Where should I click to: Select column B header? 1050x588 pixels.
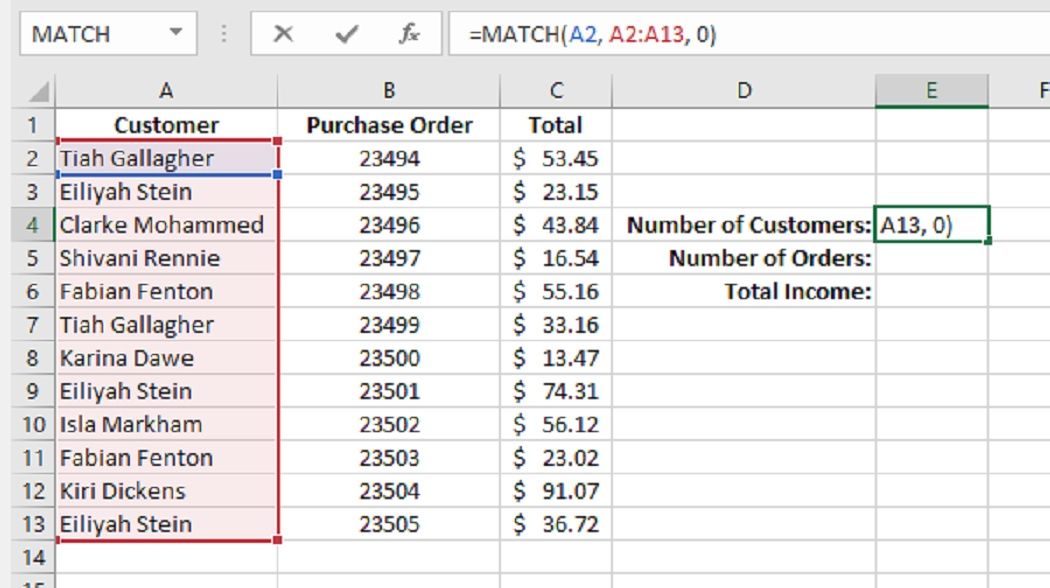[x=388, y=91]
